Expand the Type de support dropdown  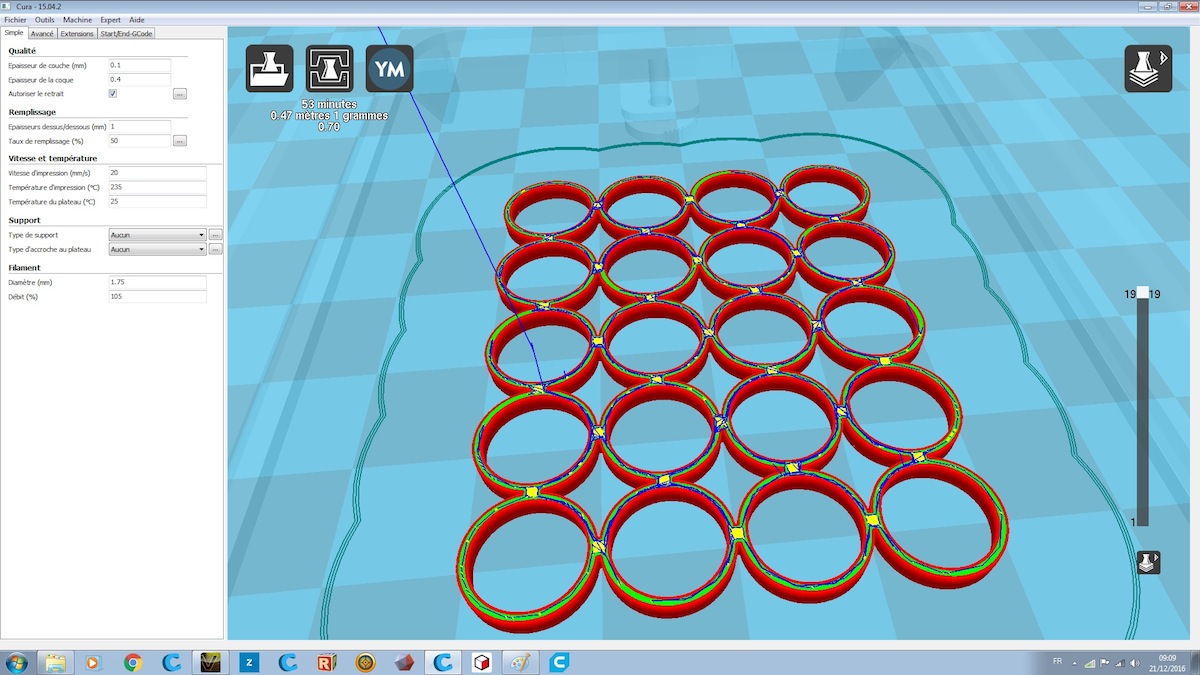click(157, 235)
